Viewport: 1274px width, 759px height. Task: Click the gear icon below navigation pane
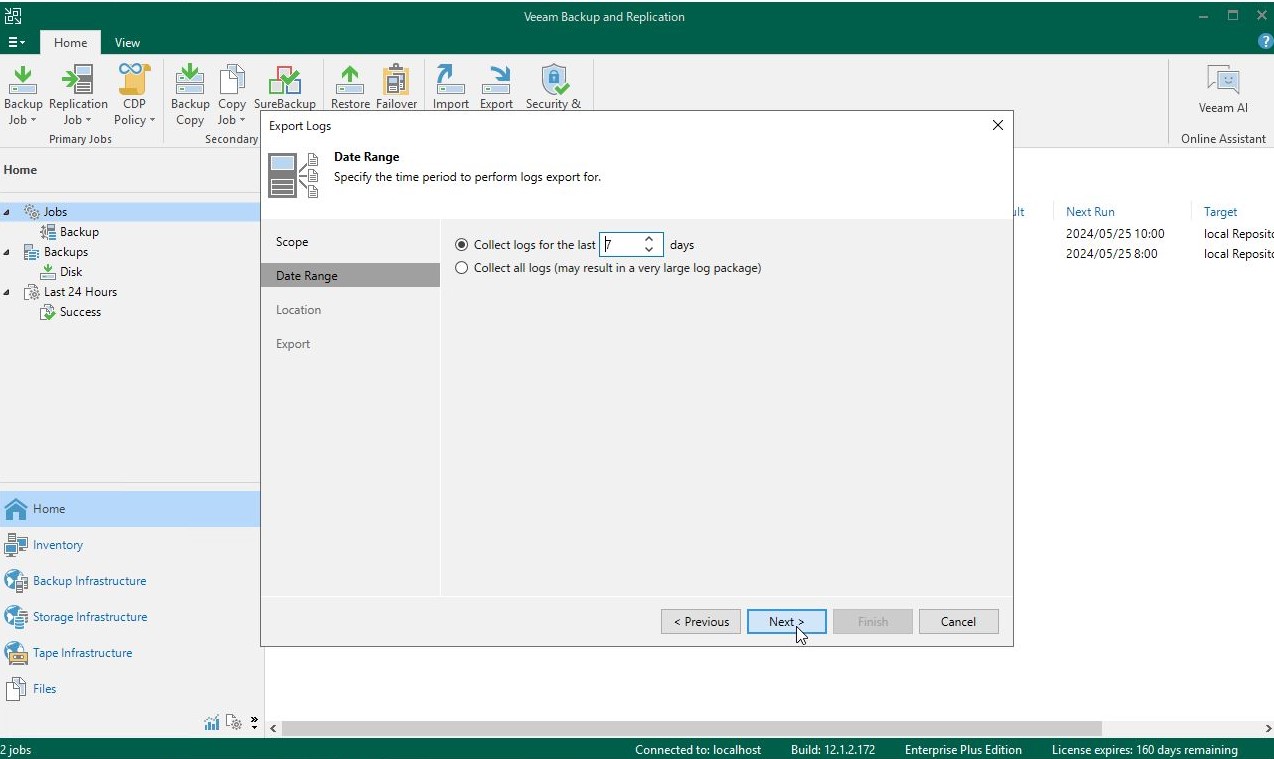coord(234,722)
